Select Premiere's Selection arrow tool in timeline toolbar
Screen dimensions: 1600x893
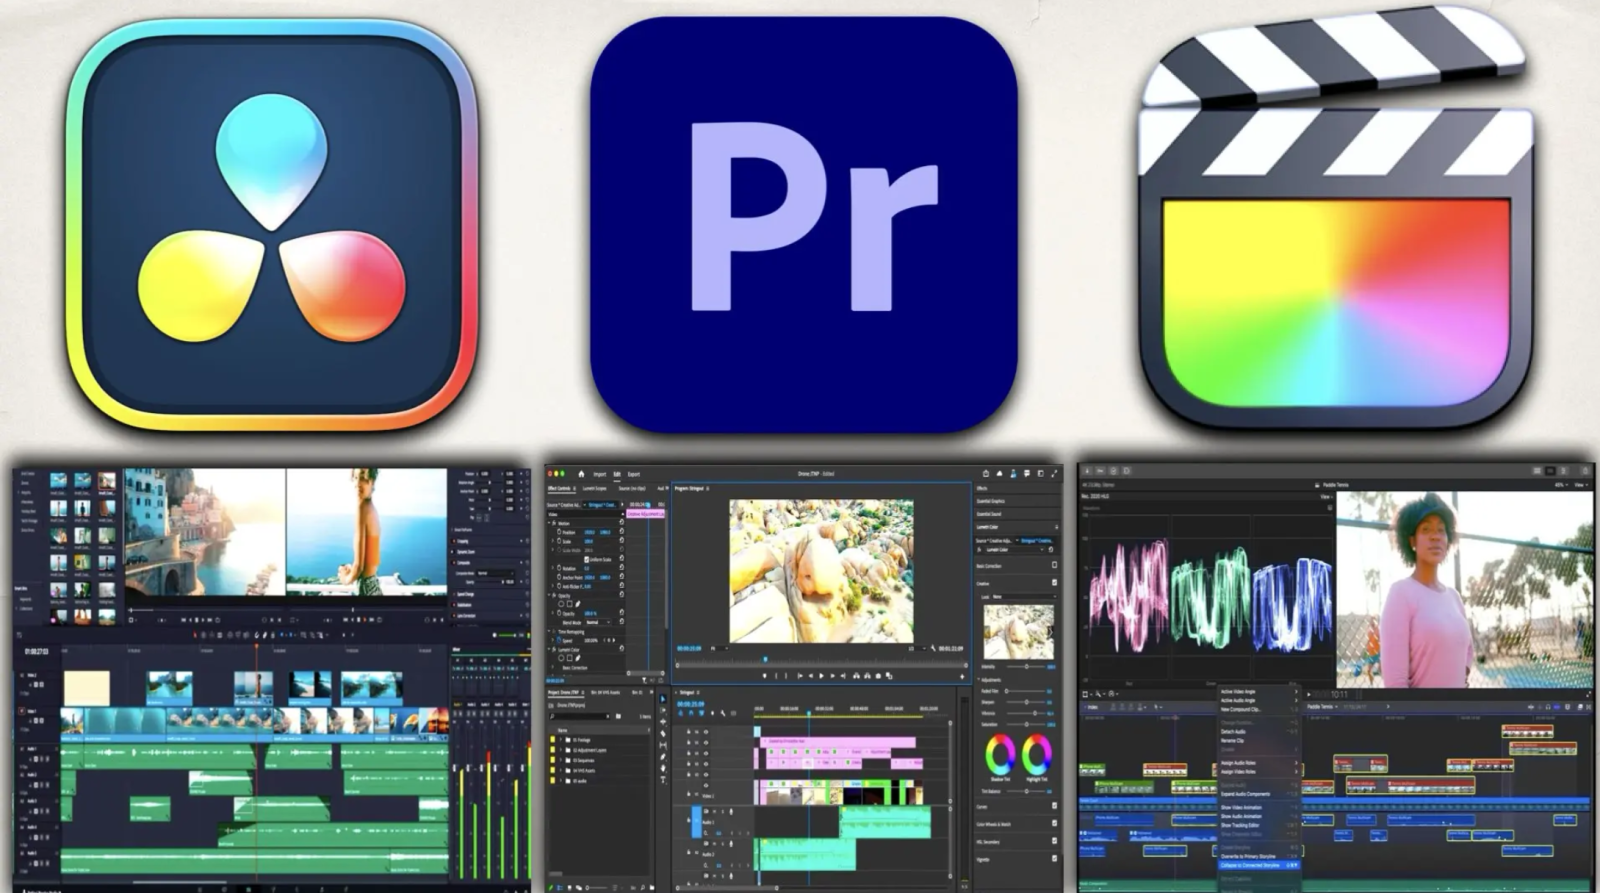click(x=663, y=698)
